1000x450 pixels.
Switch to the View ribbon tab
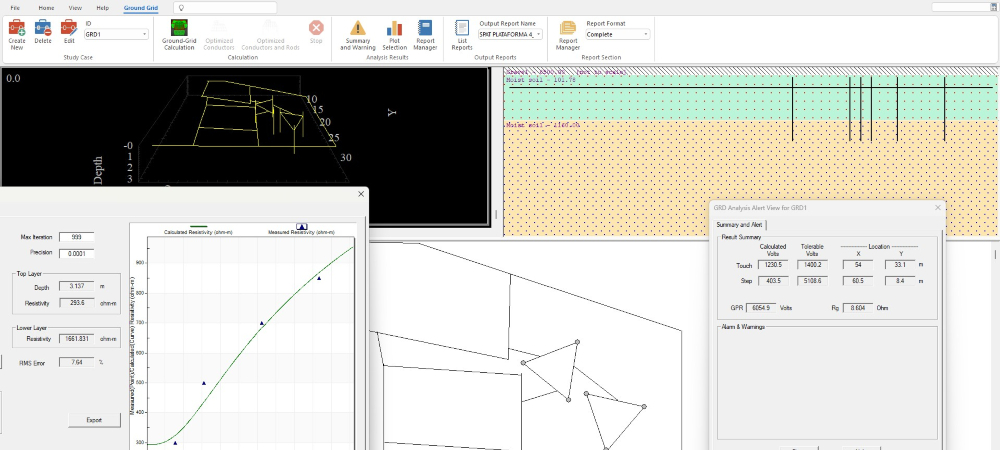pyautogui.click(x=75, y=7)
